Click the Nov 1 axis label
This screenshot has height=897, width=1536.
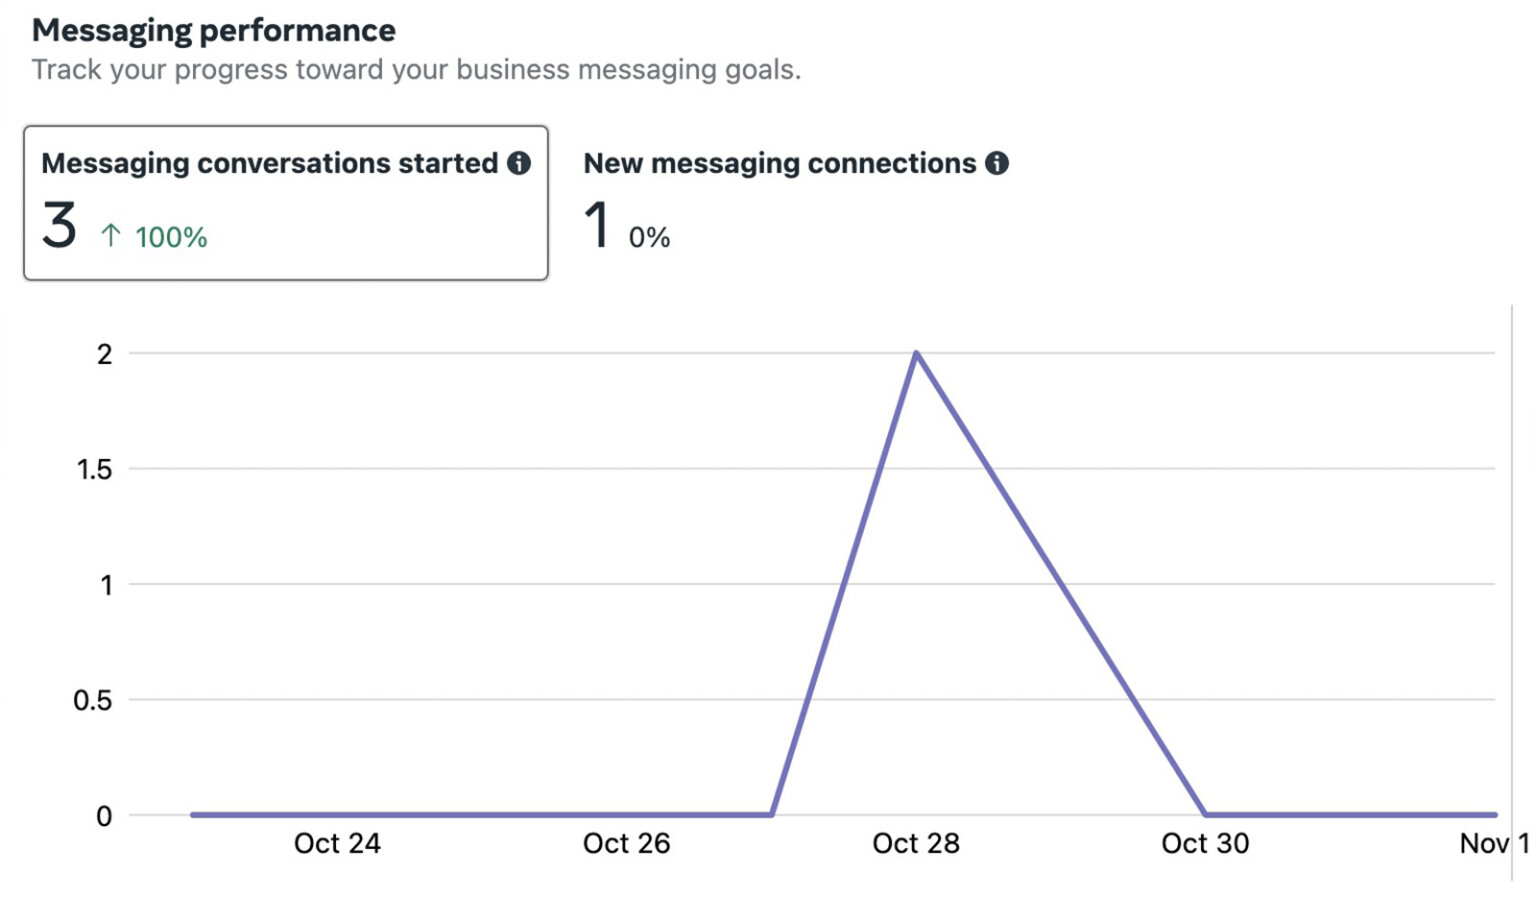tap(1494, 844)
